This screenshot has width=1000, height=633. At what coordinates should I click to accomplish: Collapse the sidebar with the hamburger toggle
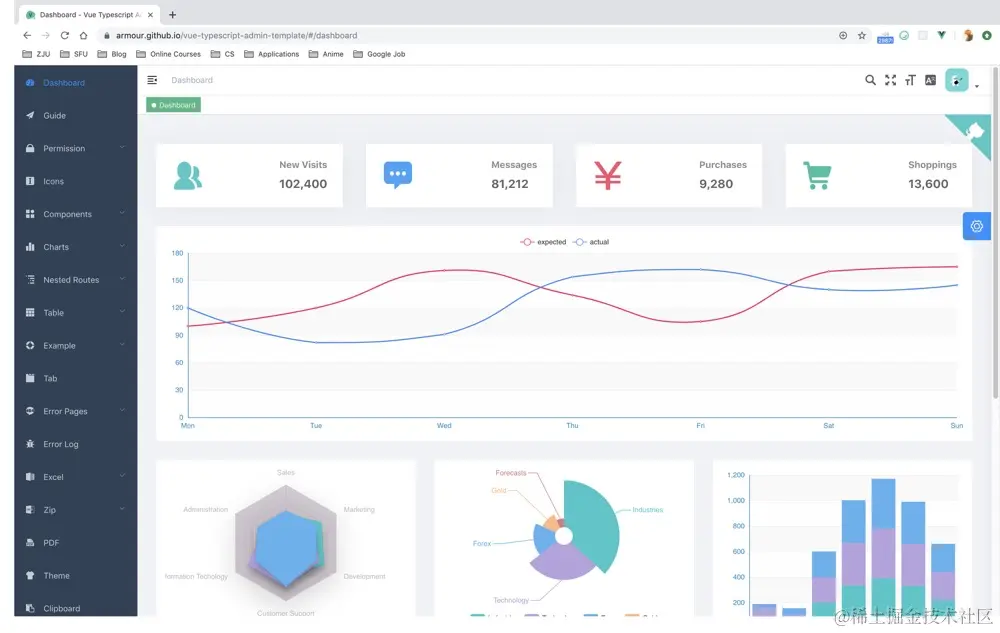151,80
